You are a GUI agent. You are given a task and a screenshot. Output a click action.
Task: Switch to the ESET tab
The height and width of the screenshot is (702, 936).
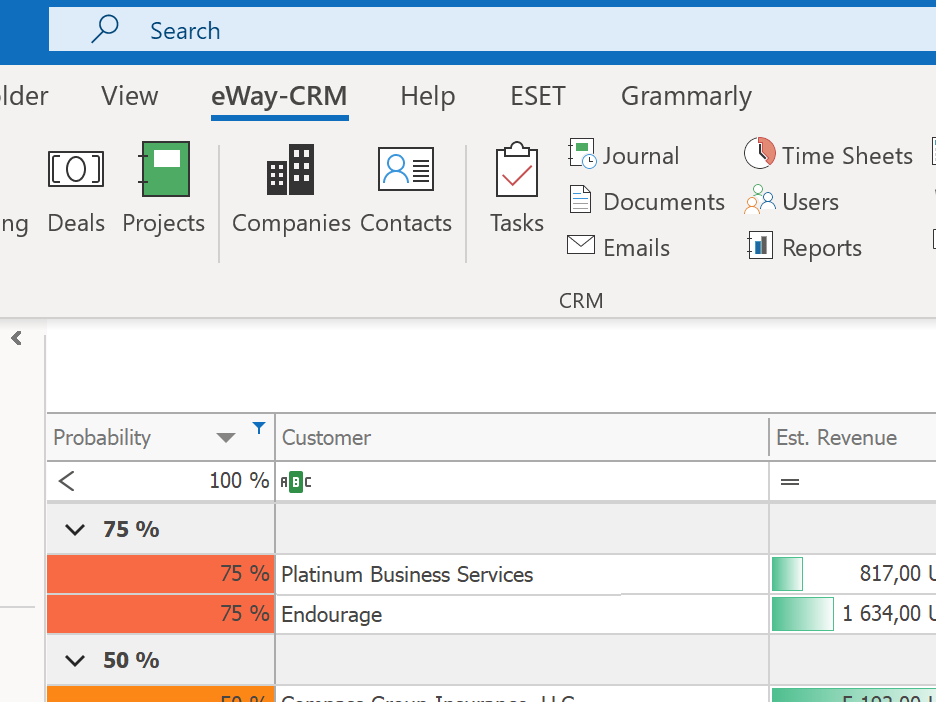point(537,96)
